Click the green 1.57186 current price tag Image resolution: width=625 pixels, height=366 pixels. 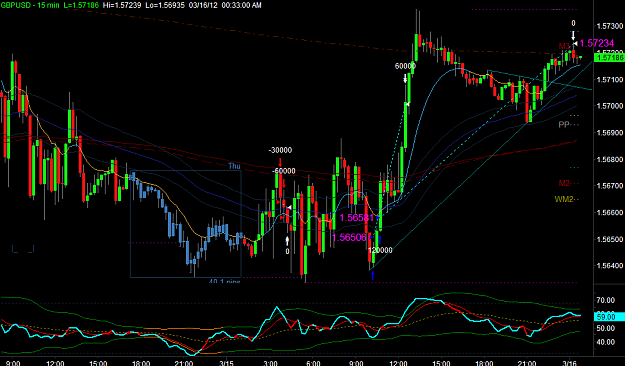point(609,58)
